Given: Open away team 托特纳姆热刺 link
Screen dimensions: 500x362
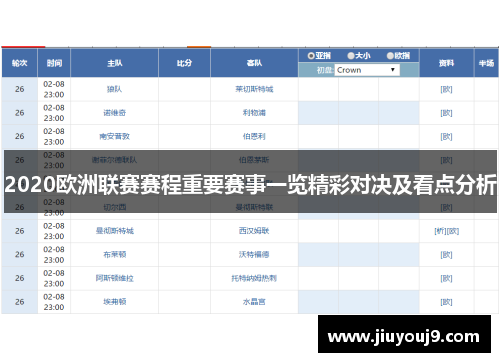Looking at the screenshot, I should click(x=254, y=278).
